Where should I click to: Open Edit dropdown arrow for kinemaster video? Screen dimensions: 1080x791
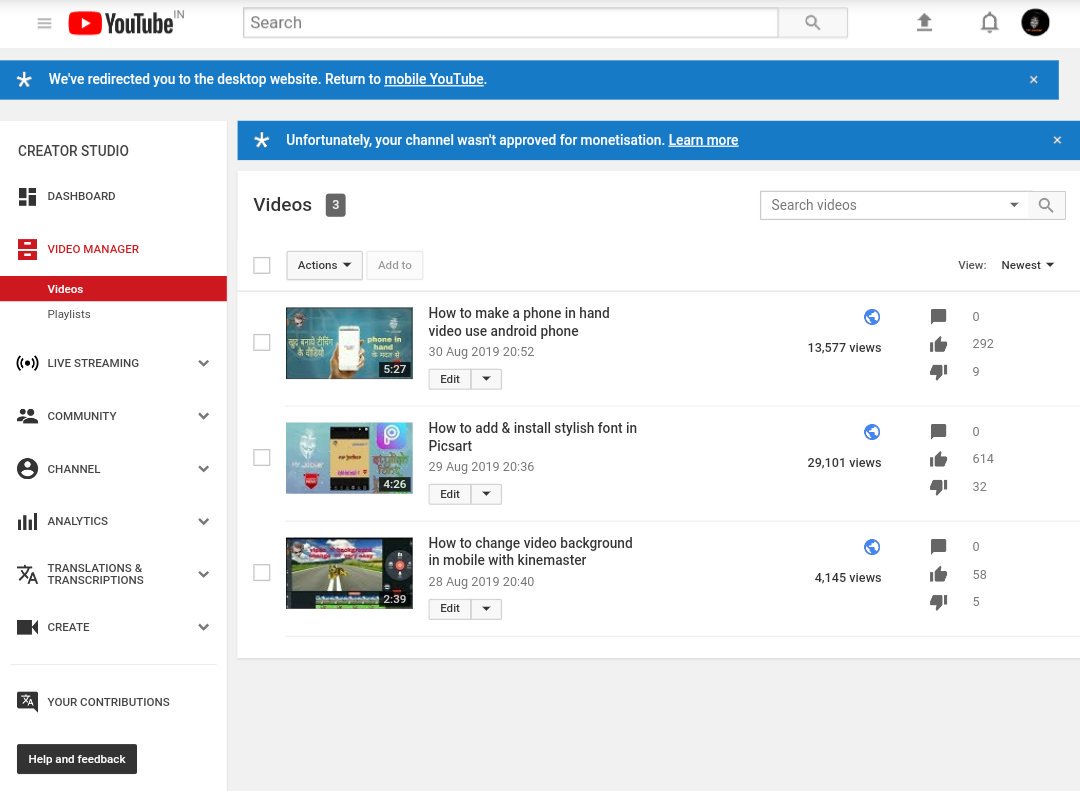click(486, 609)
